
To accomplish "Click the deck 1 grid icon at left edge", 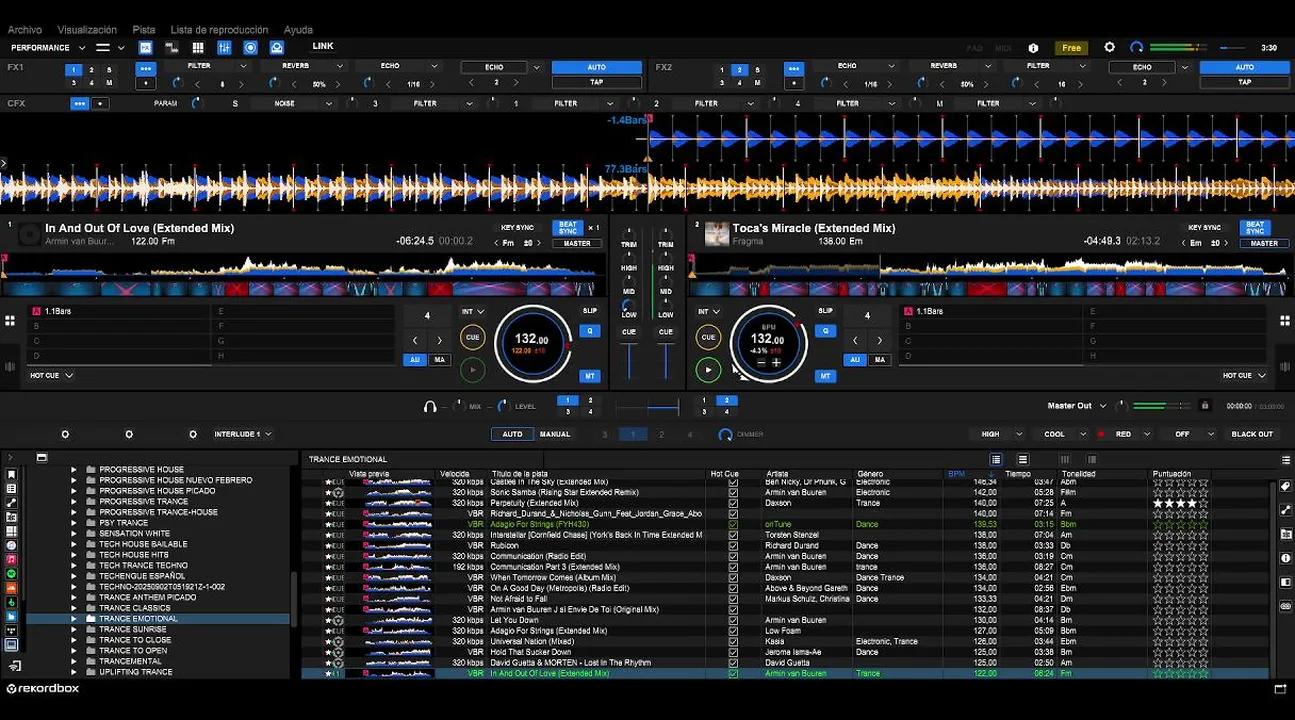I will click(x=10, y=321).
